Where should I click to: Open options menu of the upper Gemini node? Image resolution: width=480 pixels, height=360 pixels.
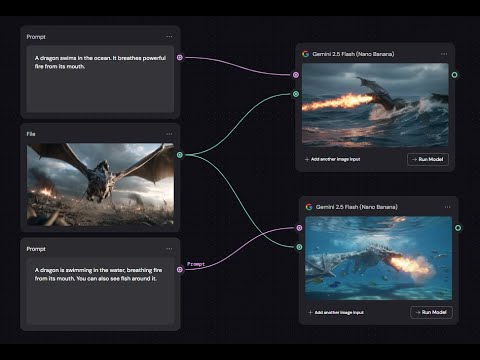coord(444,54)
